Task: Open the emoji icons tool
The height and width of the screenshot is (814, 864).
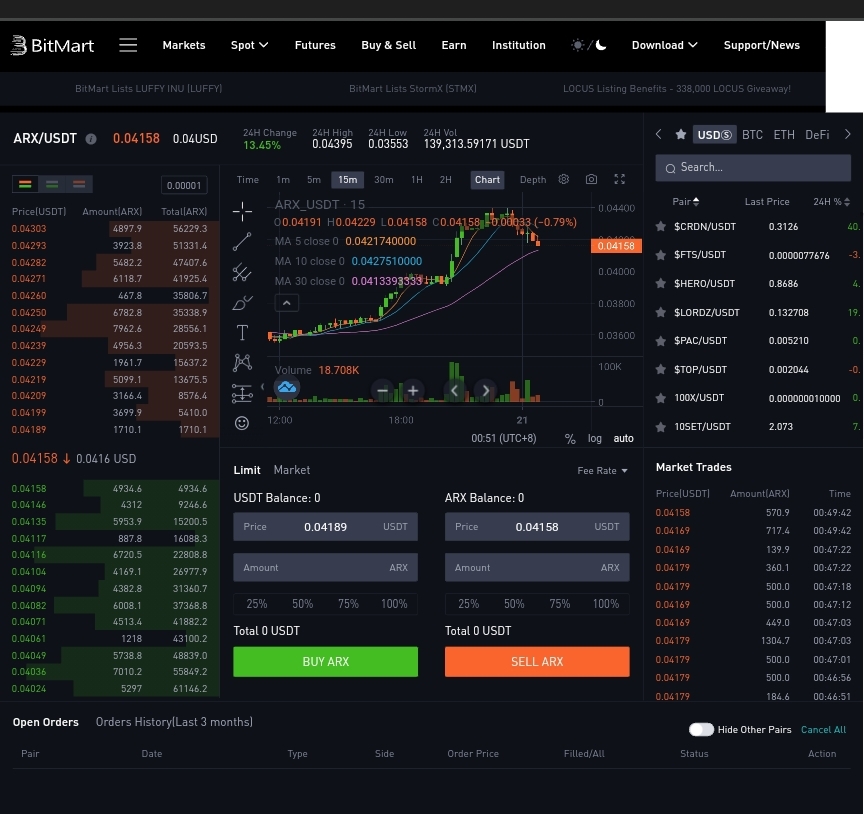Action: click(242, 423)
